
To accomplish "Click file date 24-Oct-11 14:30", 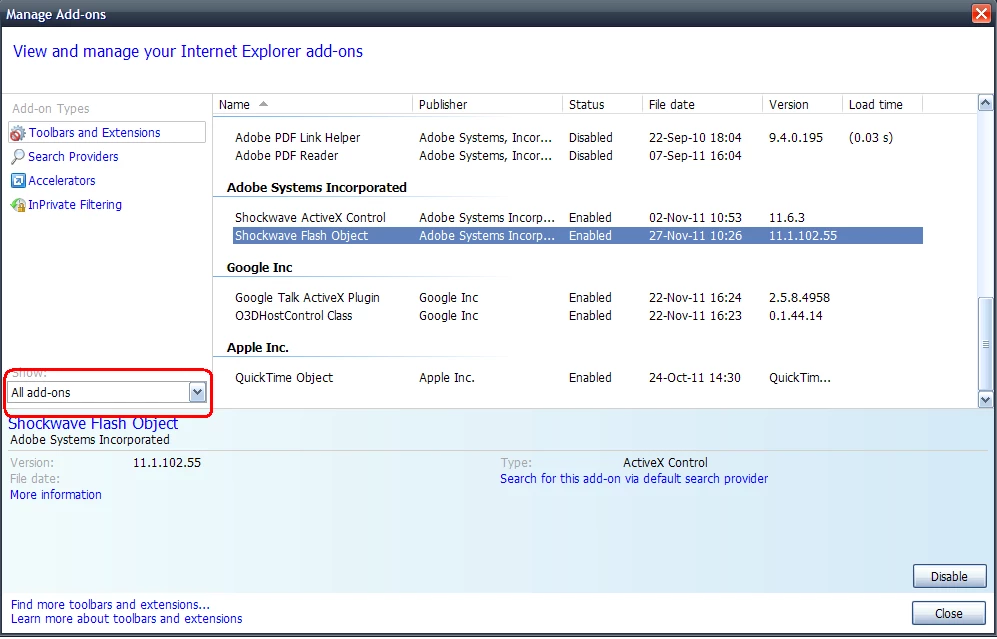I will [x=694, y=378].
